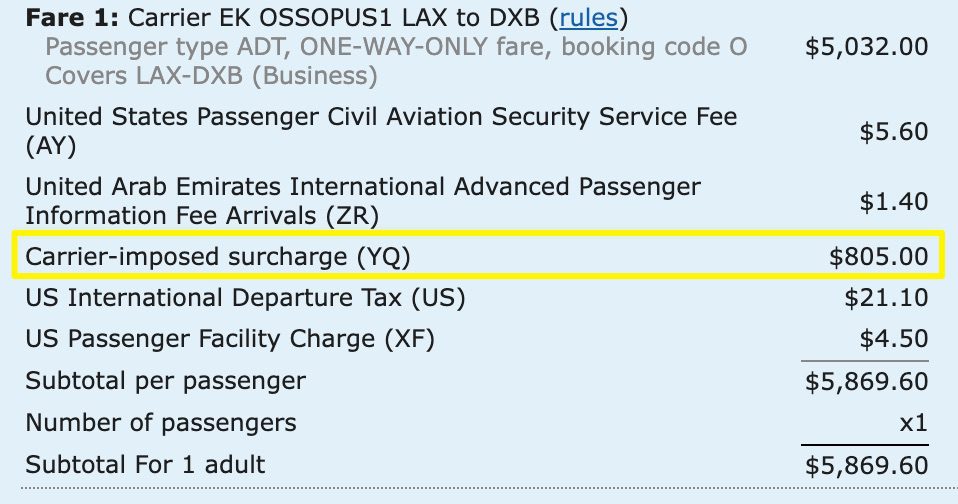Viewport: 958px width, 504px height.
Task: Select the $5,032.00 base fare amount
Action: pyautogui.click(x=866, y=47)
